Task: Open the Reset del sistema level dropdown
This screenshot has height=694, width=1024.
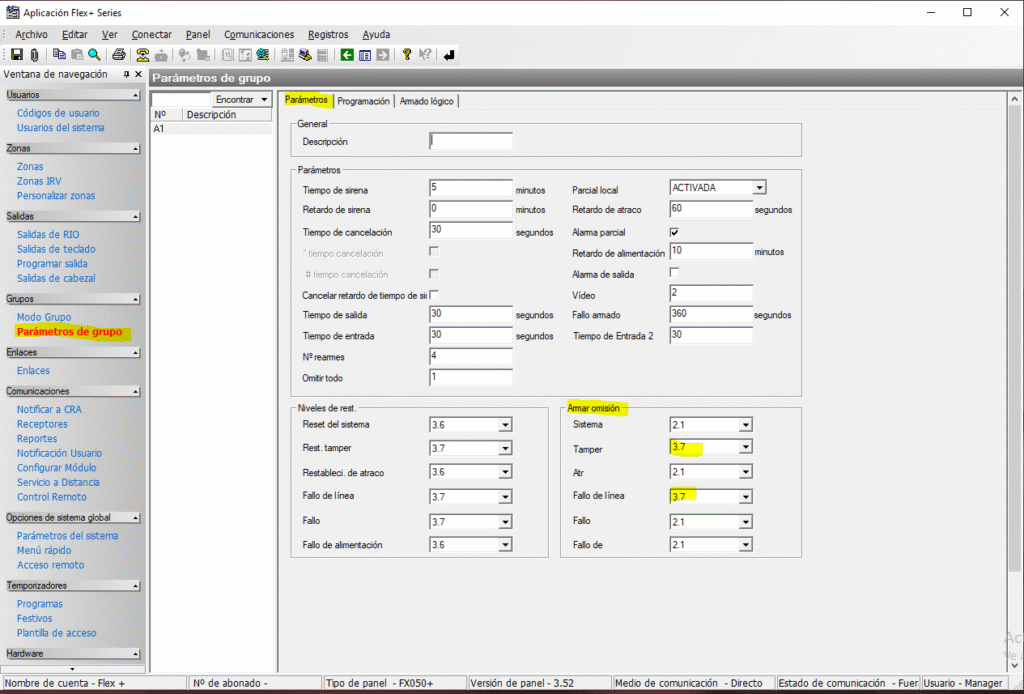Action: coord(505,425)
